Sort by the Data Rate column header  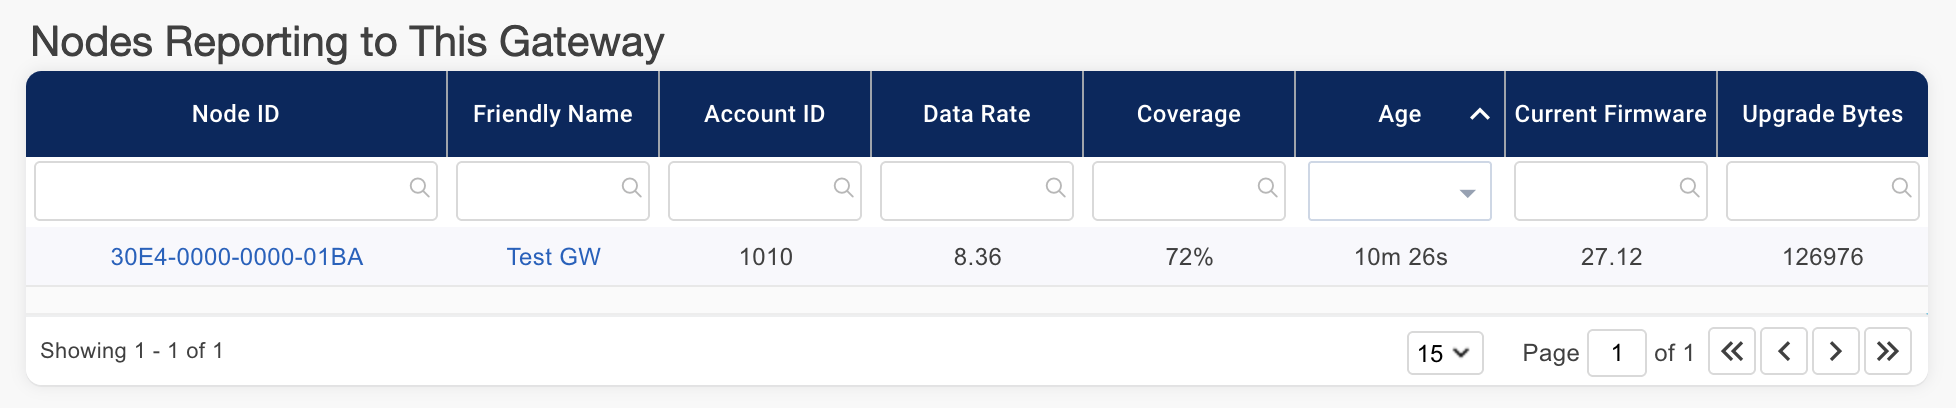(x=976, y=114)
